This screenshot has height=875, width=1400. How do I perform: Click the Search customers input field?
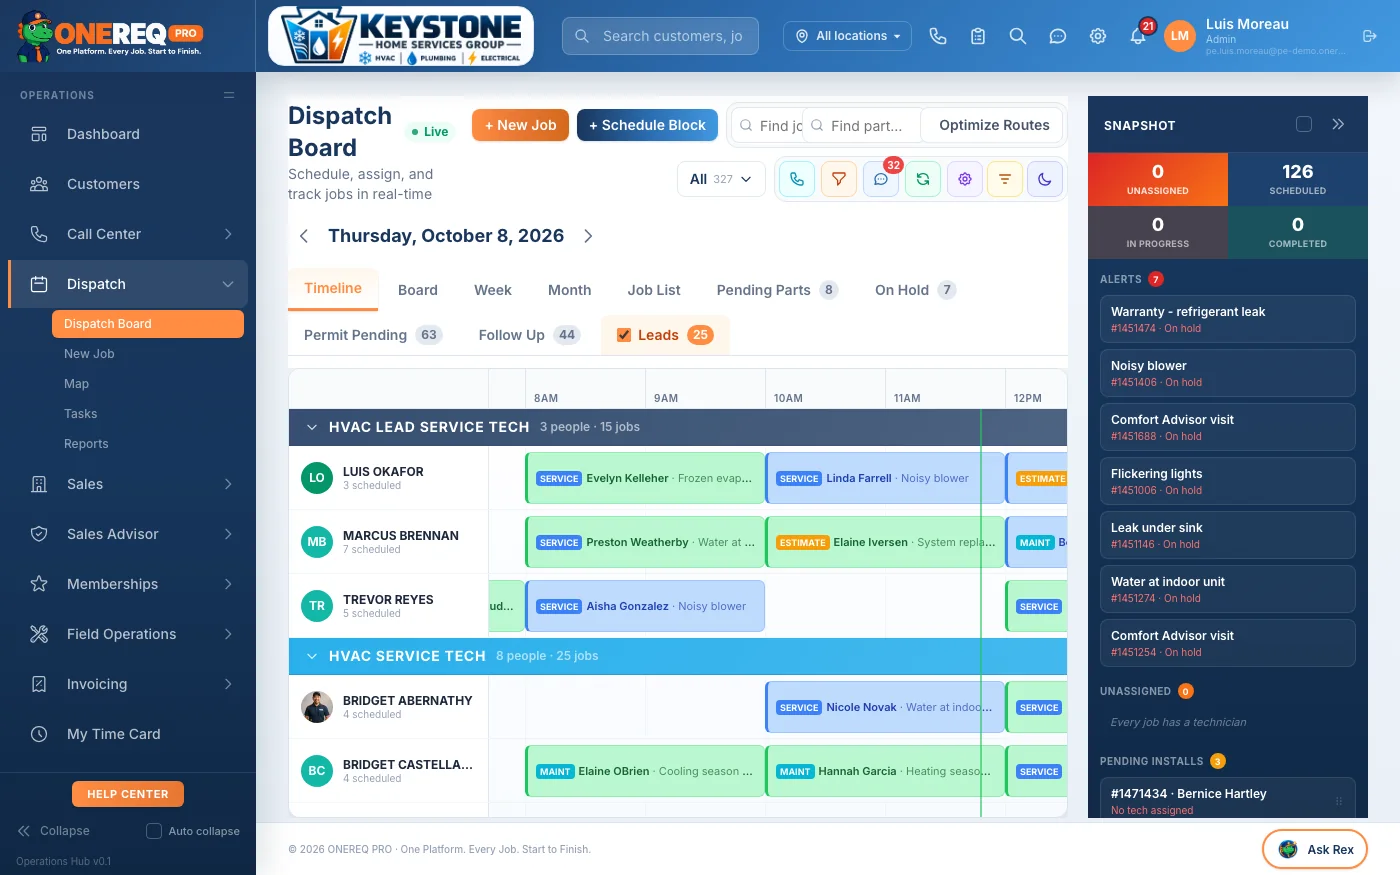pos(660,36)
